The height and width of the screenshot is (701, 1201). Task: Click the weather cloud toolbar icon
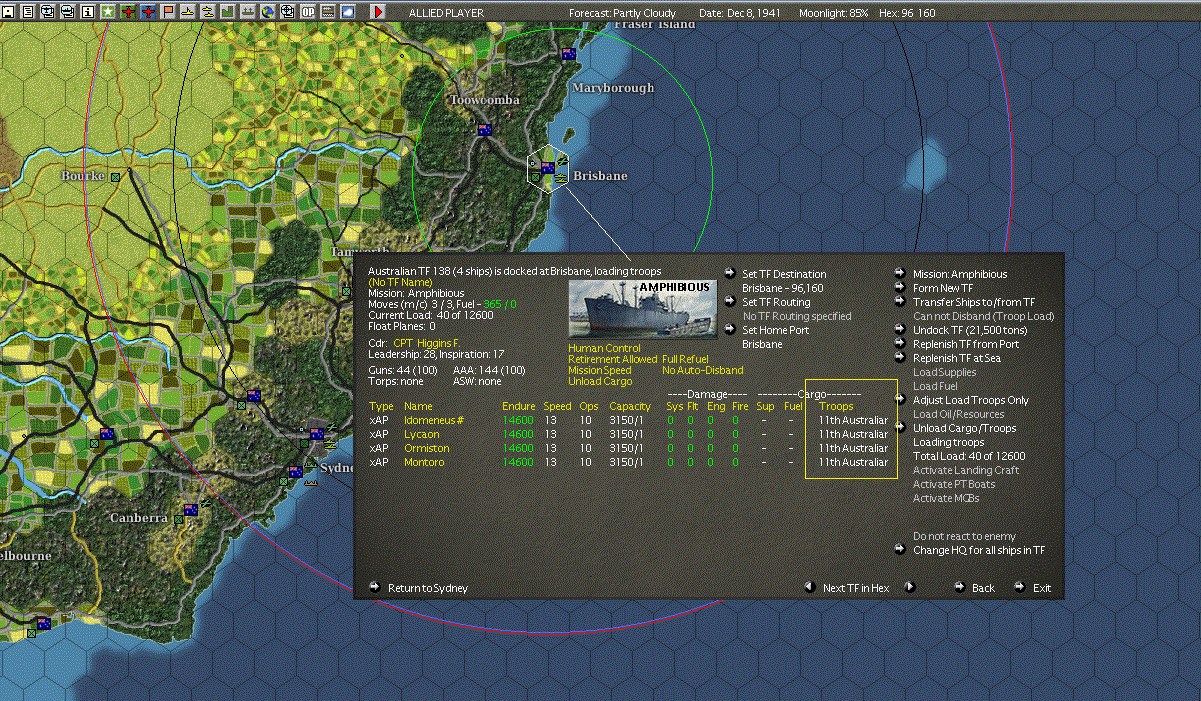tap(348, 12)
